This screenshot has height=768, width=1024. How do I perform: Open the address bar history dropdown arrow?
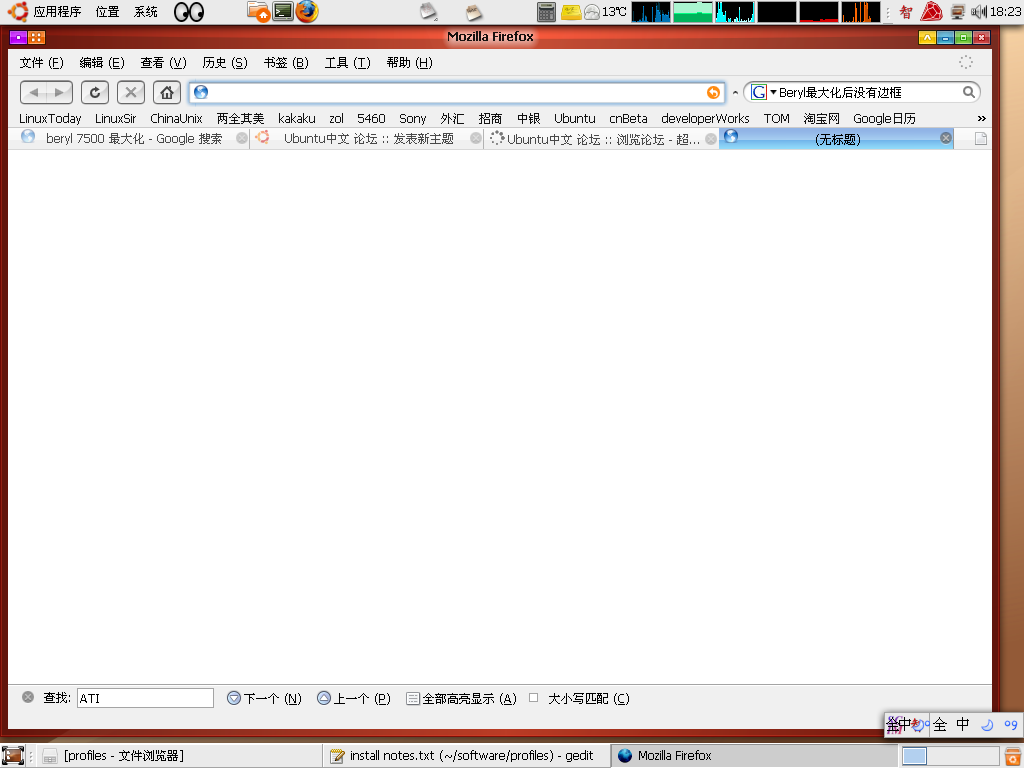point(735,93)
